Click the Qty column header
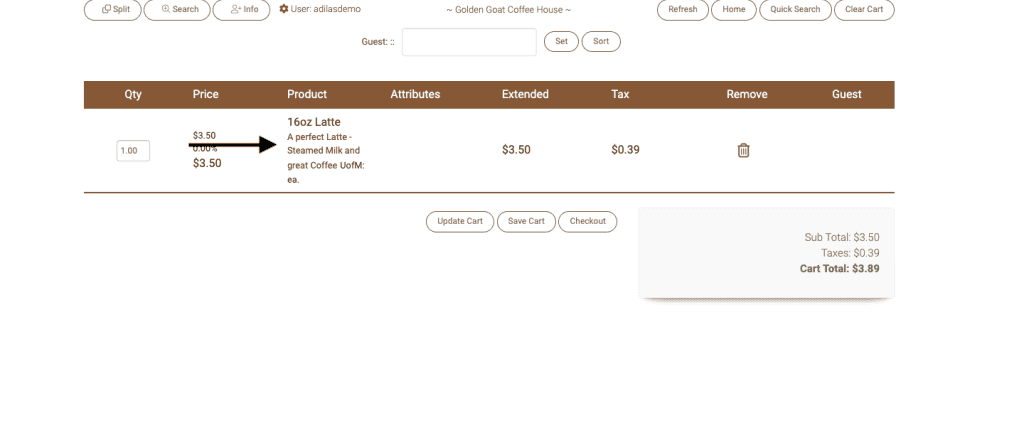Viewport: 1024px width, 435px height. click(133, 94)
